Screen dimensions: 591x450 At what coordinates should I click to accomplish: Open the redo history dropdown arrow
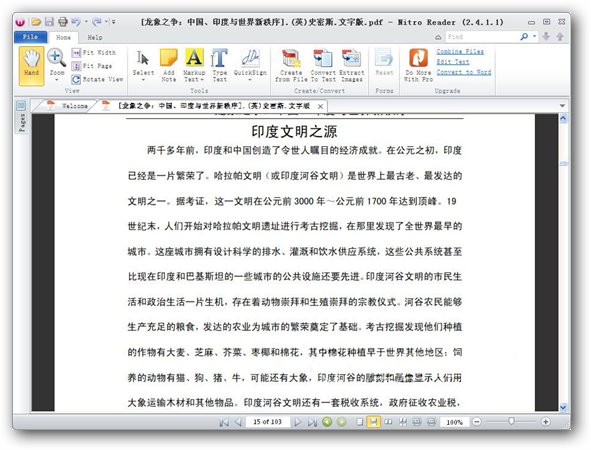click(107, 21)
